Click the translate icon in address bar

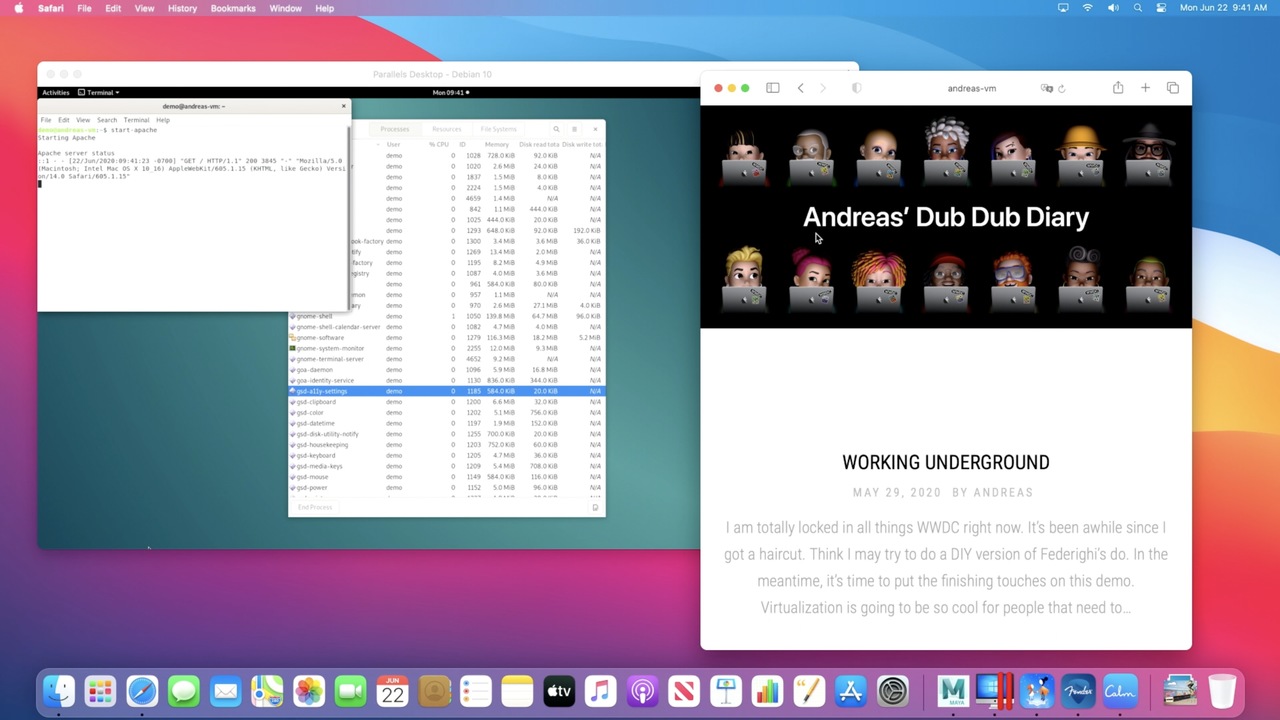coord(1046,88)
